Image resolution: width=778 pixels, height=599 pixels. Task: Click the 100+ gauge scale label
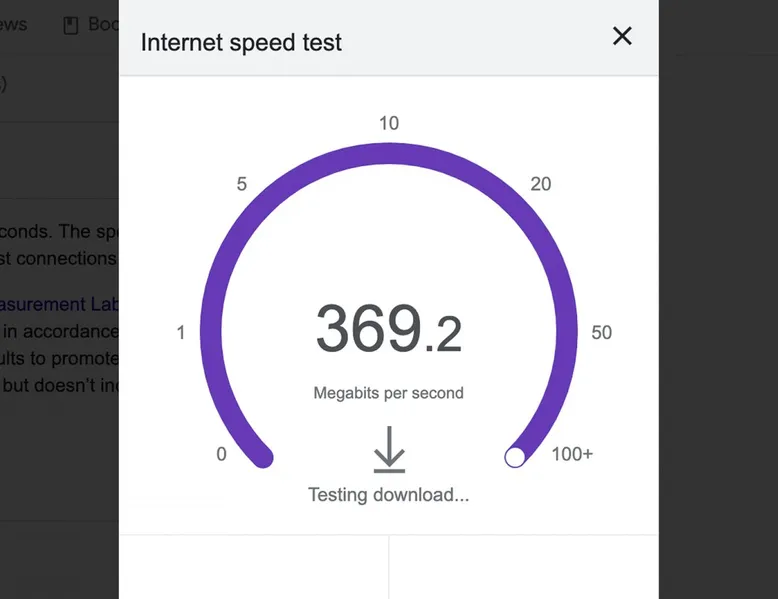tap(572, 455)
